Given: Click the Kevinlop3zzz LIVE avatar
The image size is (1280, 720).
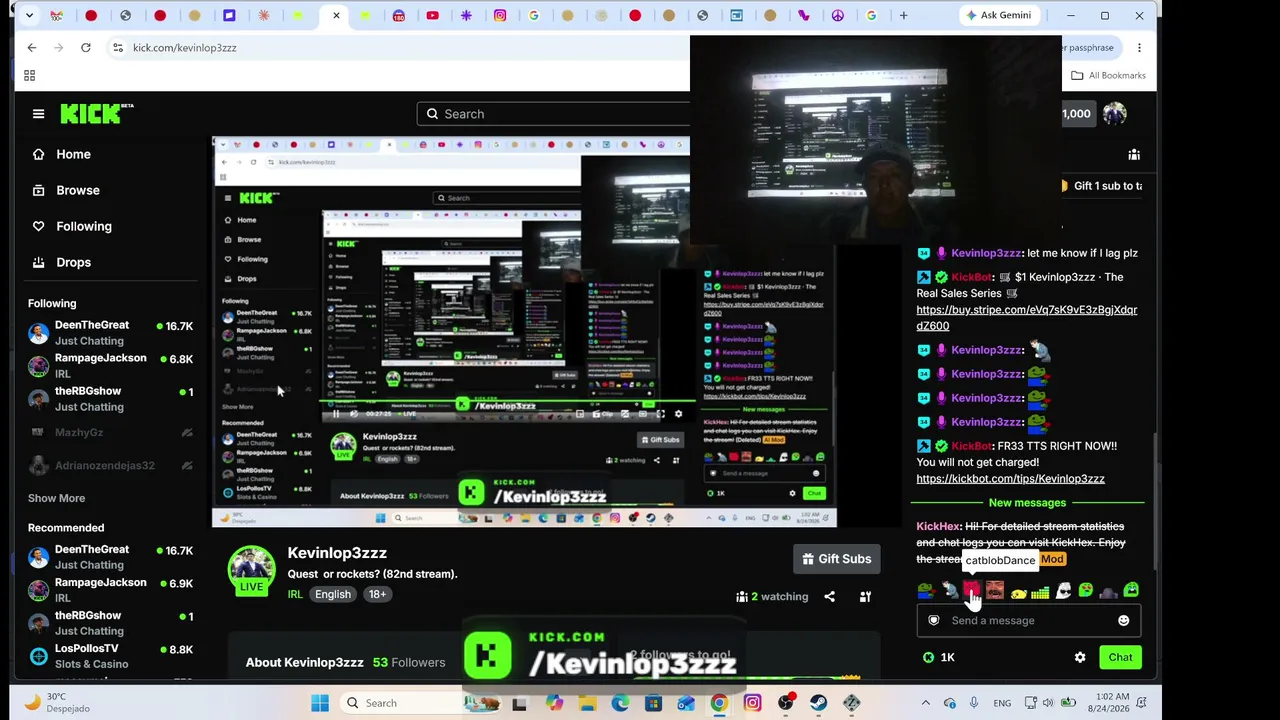Looking at the screenshot, I should [251, 570].
